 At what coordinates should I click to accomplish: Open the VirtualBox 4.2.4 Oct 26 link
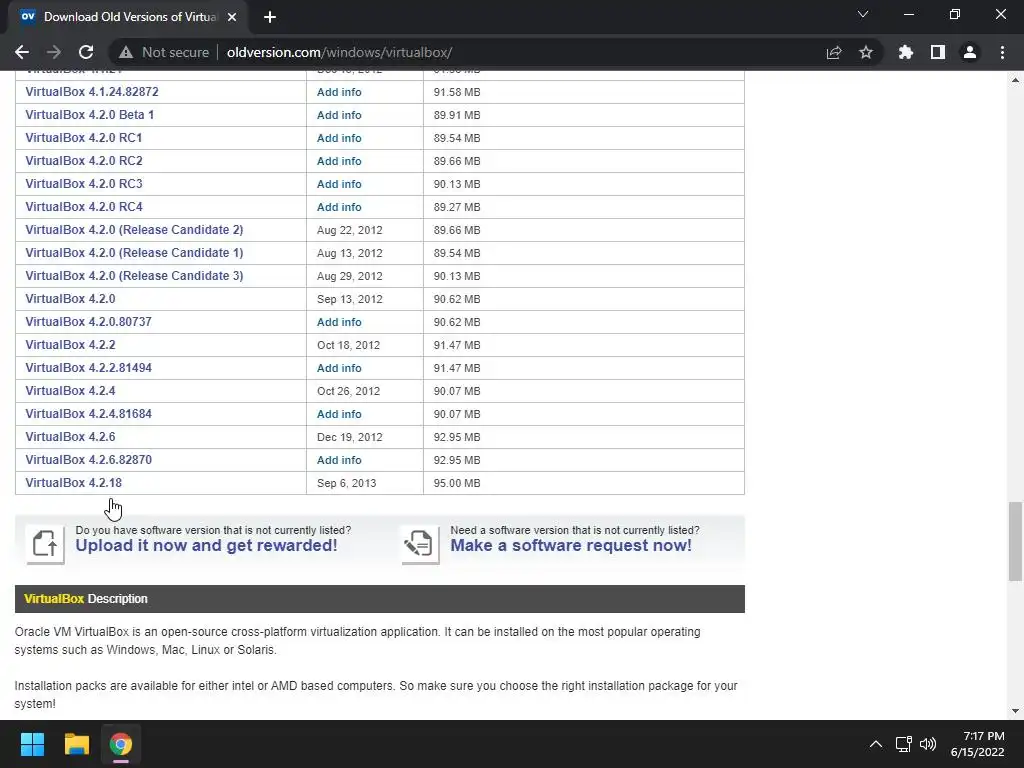[x=71, y=391]
